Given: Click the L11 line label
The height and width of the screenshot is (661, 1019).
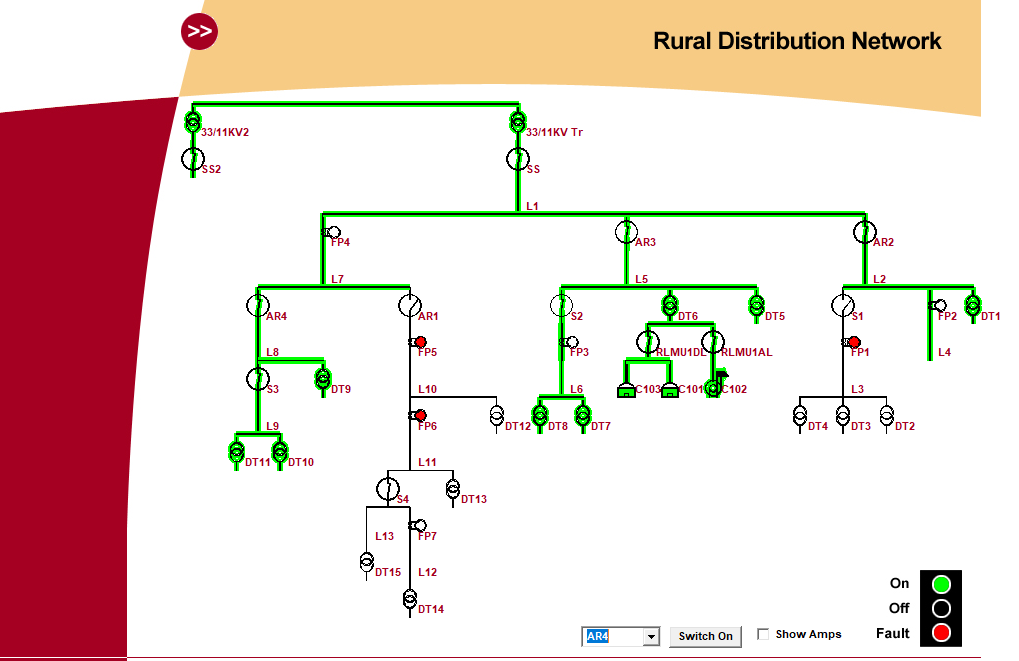Looking at the screenshot, I should 428,462.
